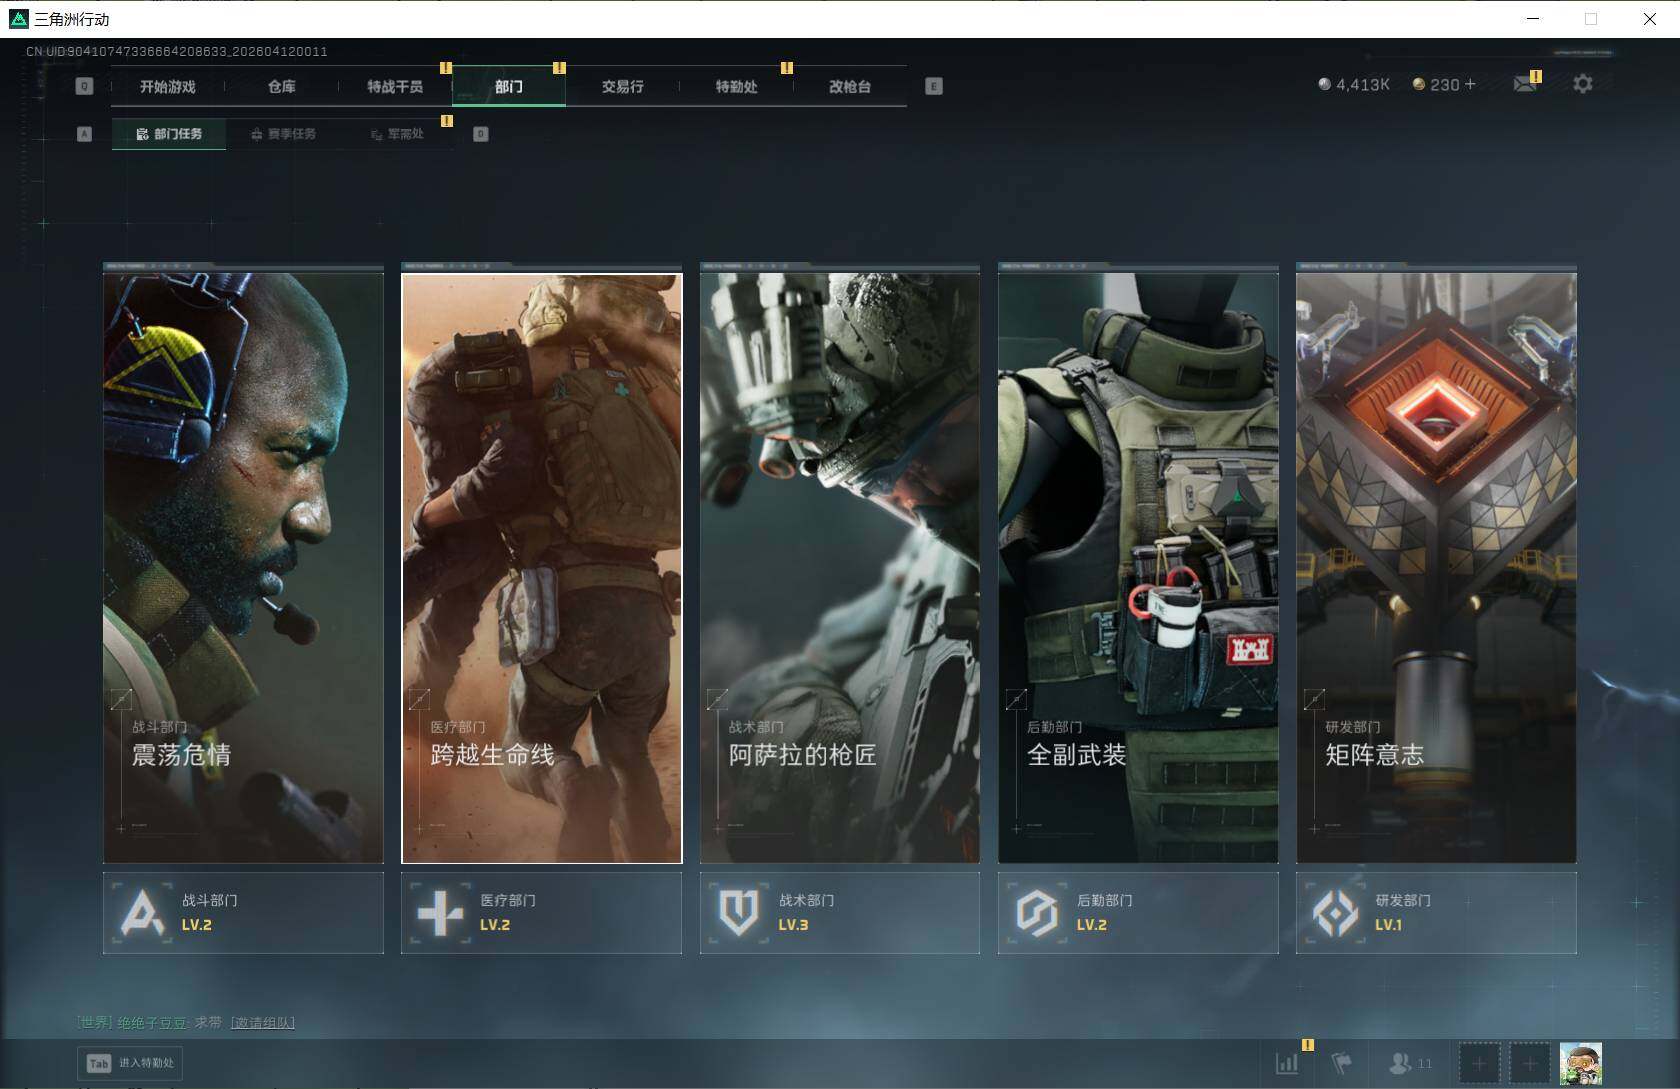This screenshot has height=1089, width=1680.
Task: Select the 部门任务 sub-tab
Action: point(169,134)
